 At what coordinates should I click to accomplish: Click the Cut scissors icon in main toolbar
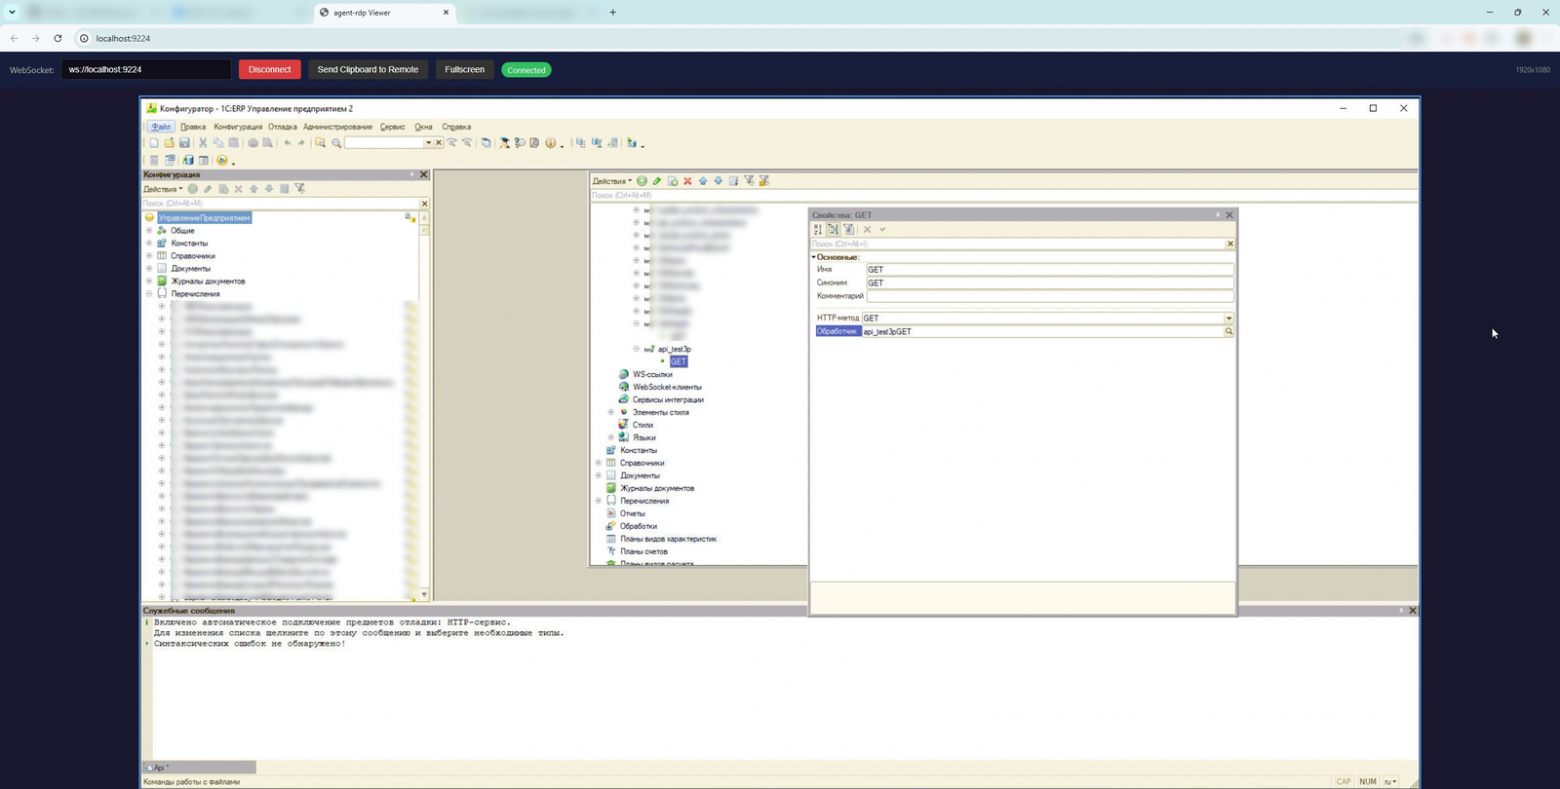tap(203, 143)
